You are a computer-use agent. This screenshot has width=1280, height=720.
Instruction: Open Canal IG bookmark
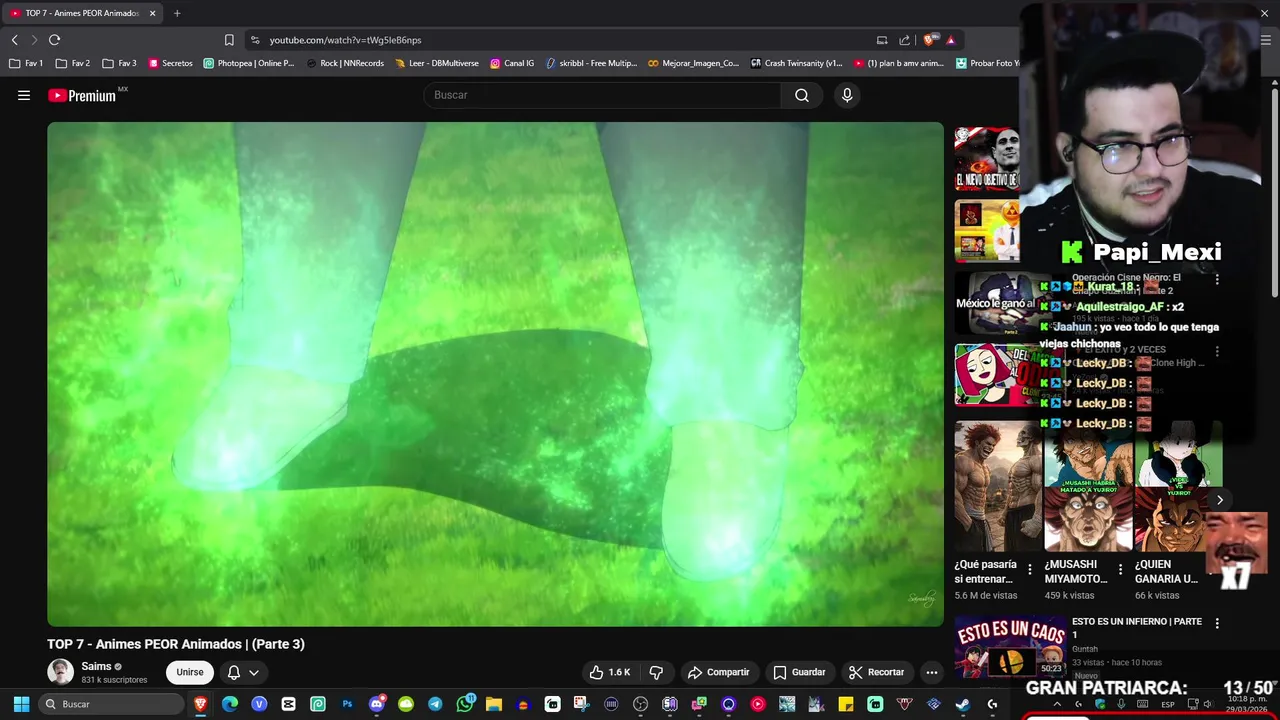pos(512,63)
